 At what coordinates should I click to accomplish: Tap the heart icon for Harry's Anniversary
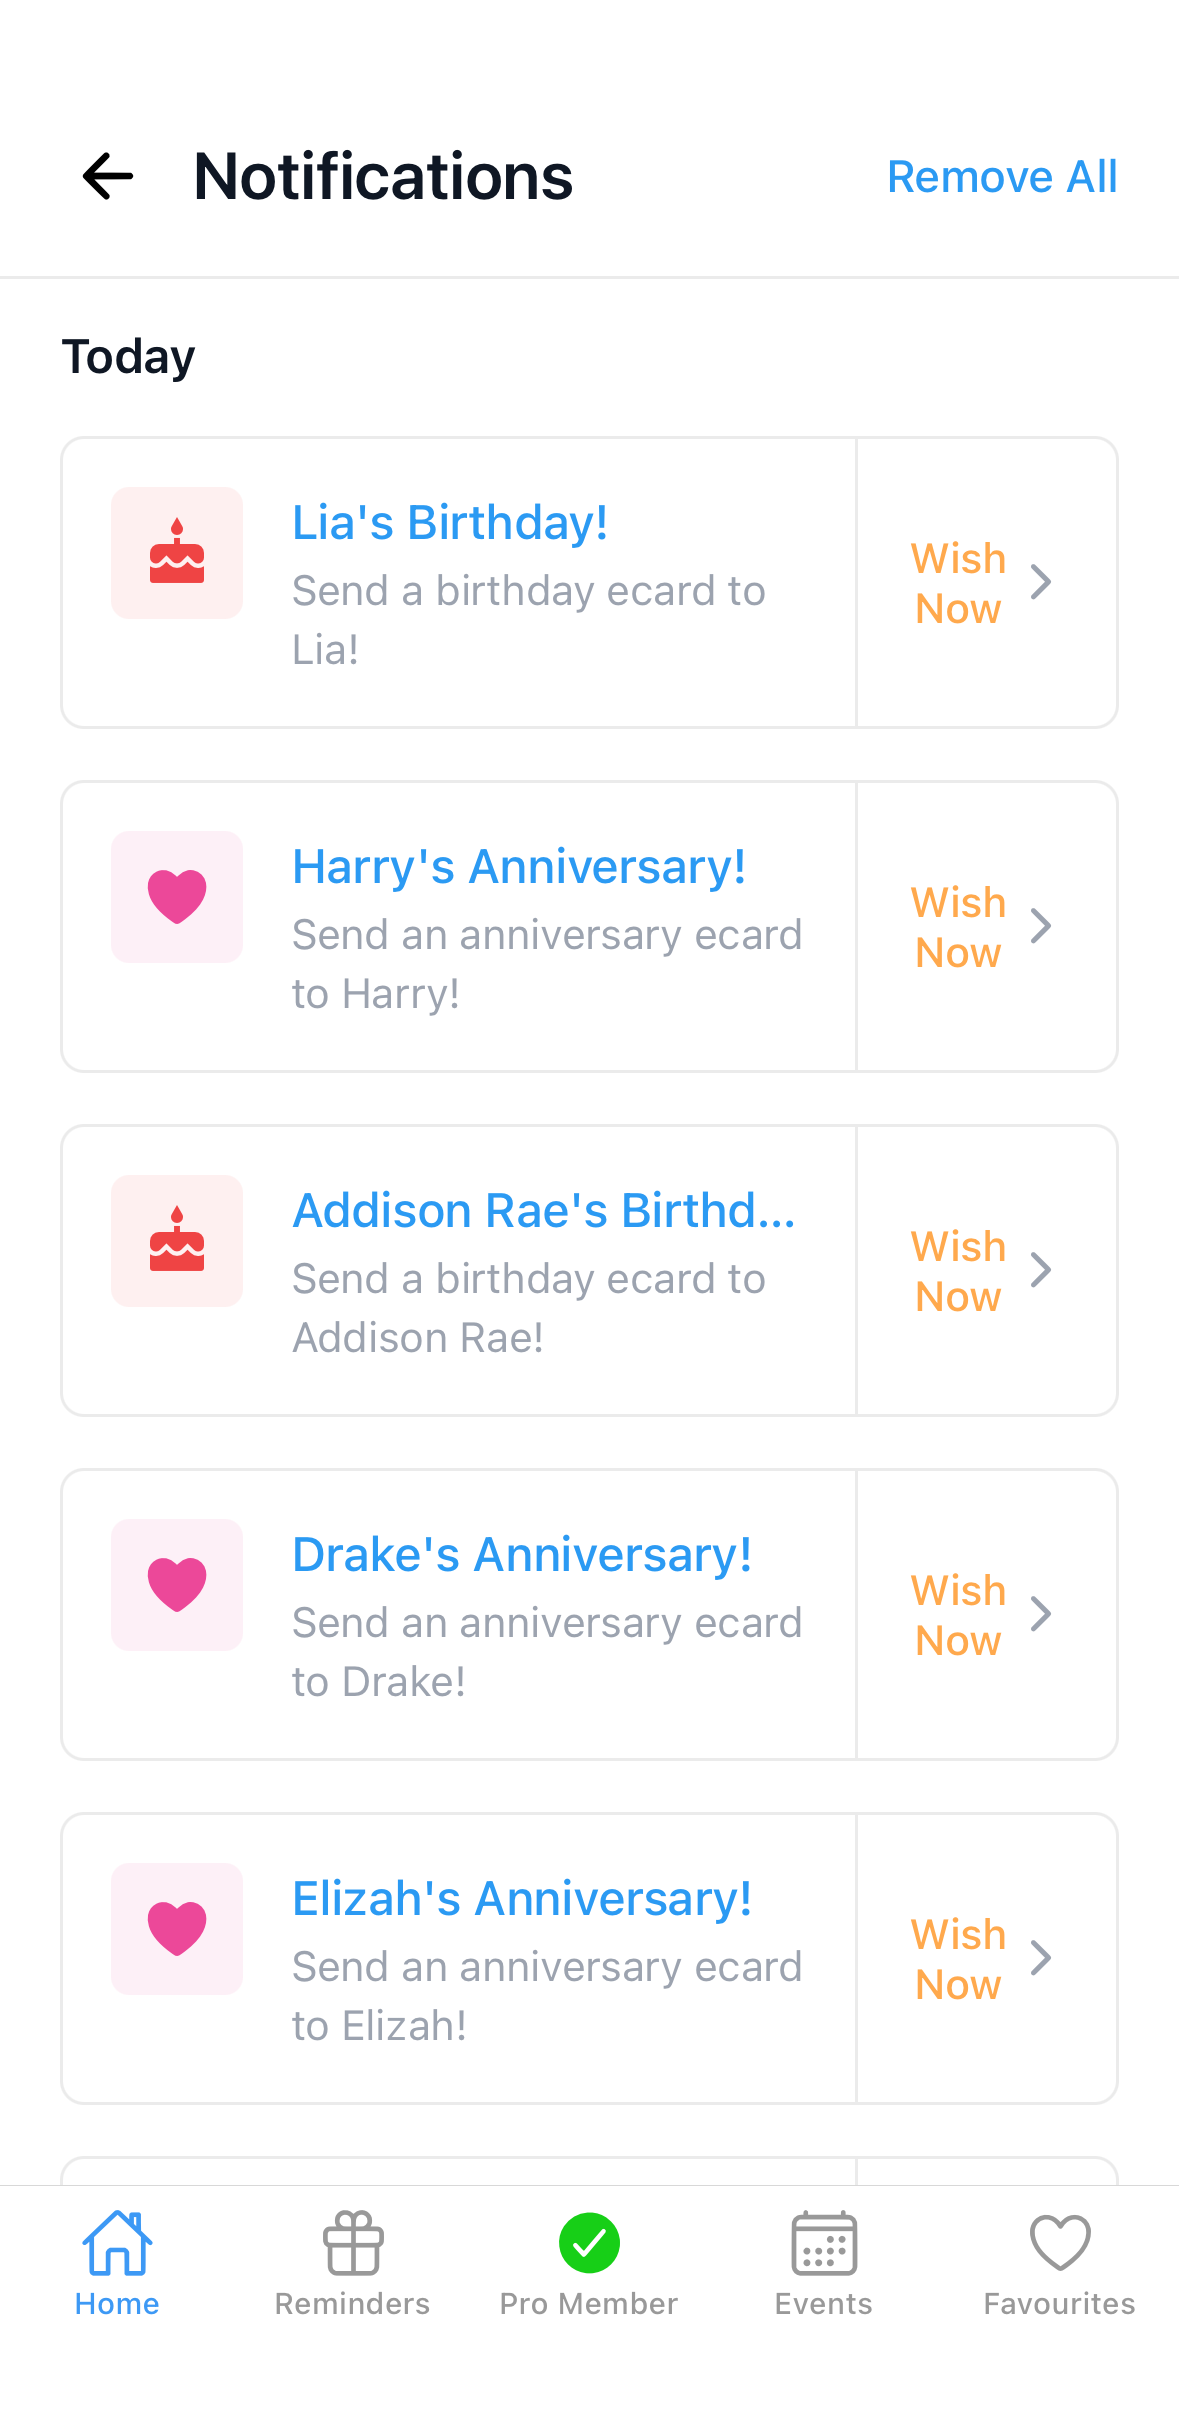[x=177, y=897]
